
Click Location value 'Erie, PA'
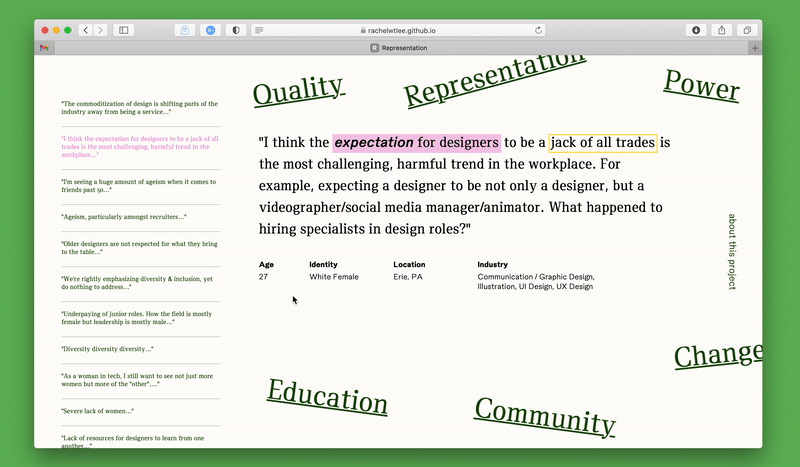tap(408, 277)
